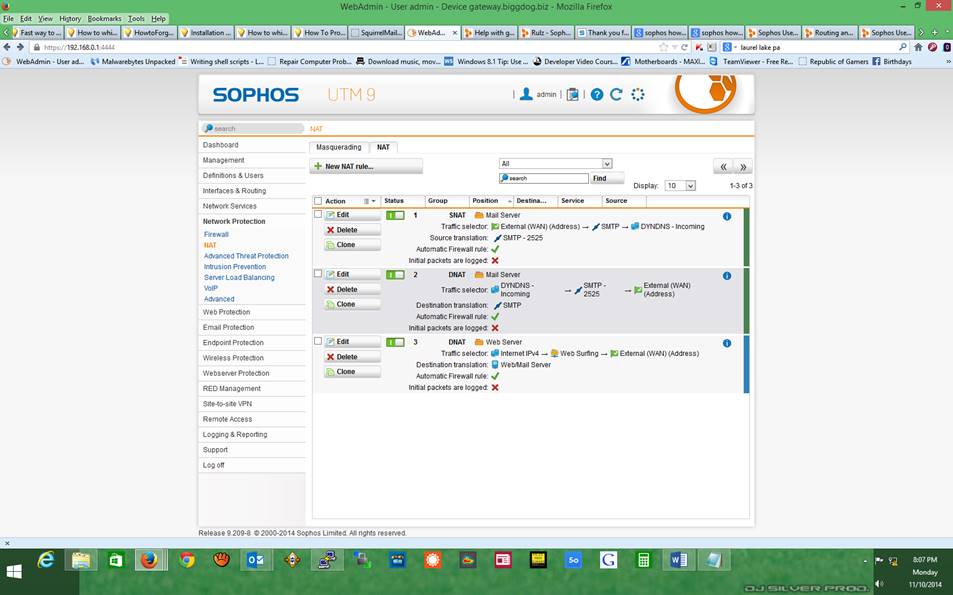This screenshot has width=953, height=595.
Task: Open the Display count dropdown
Action: (680, 186)
